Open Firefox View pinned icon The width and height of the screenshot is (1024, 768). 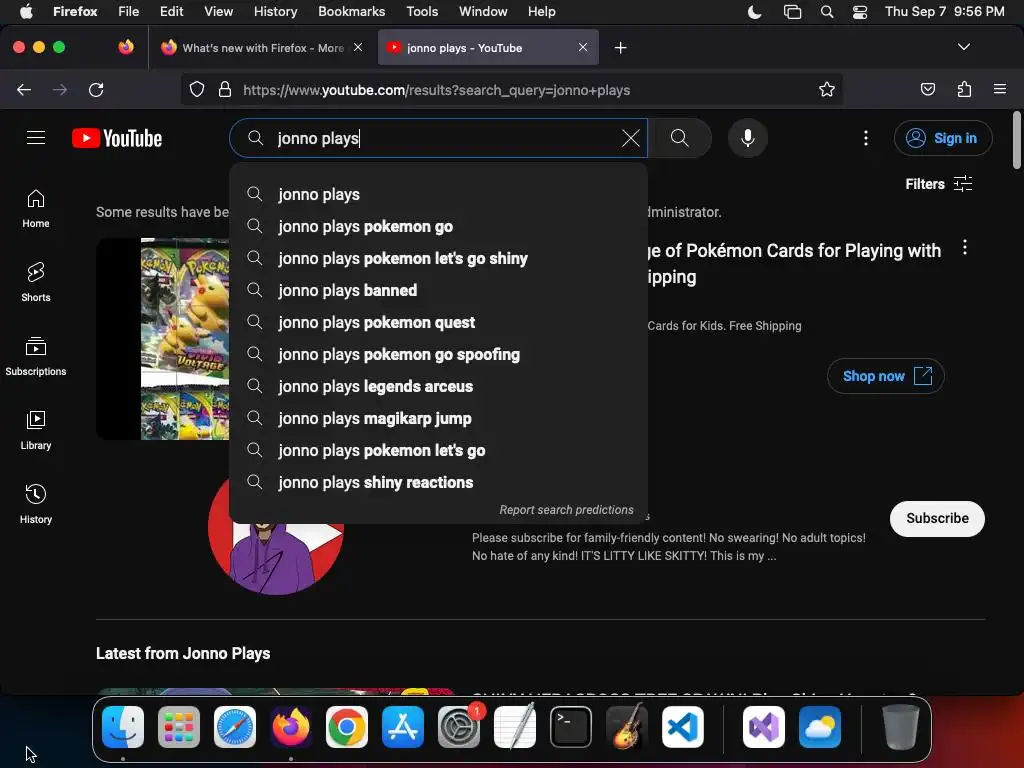(126, 47)
